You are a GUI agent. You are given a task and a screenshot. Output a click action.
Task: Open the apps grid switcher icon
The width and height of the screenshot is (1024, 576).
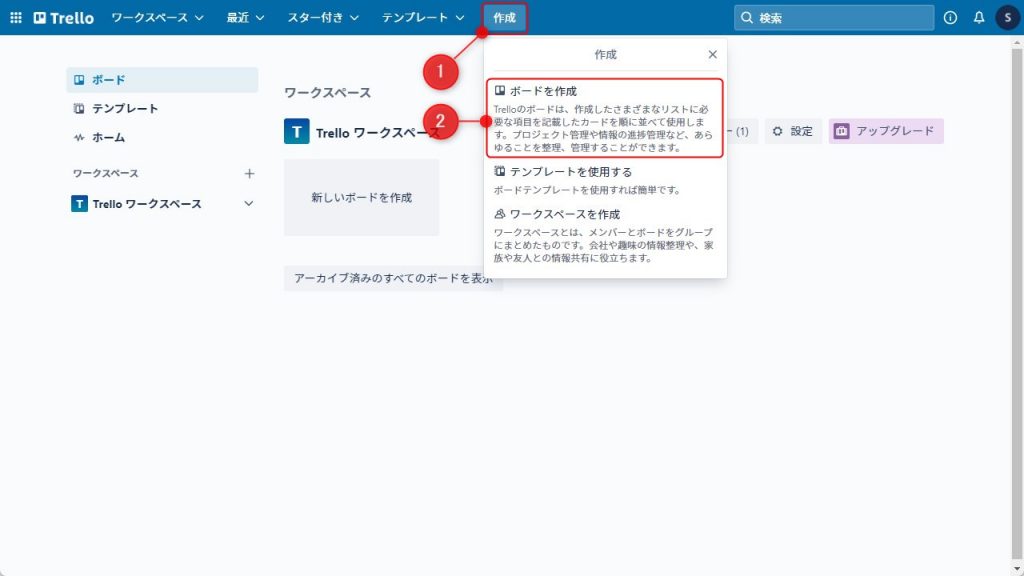[x=16, y=18]
